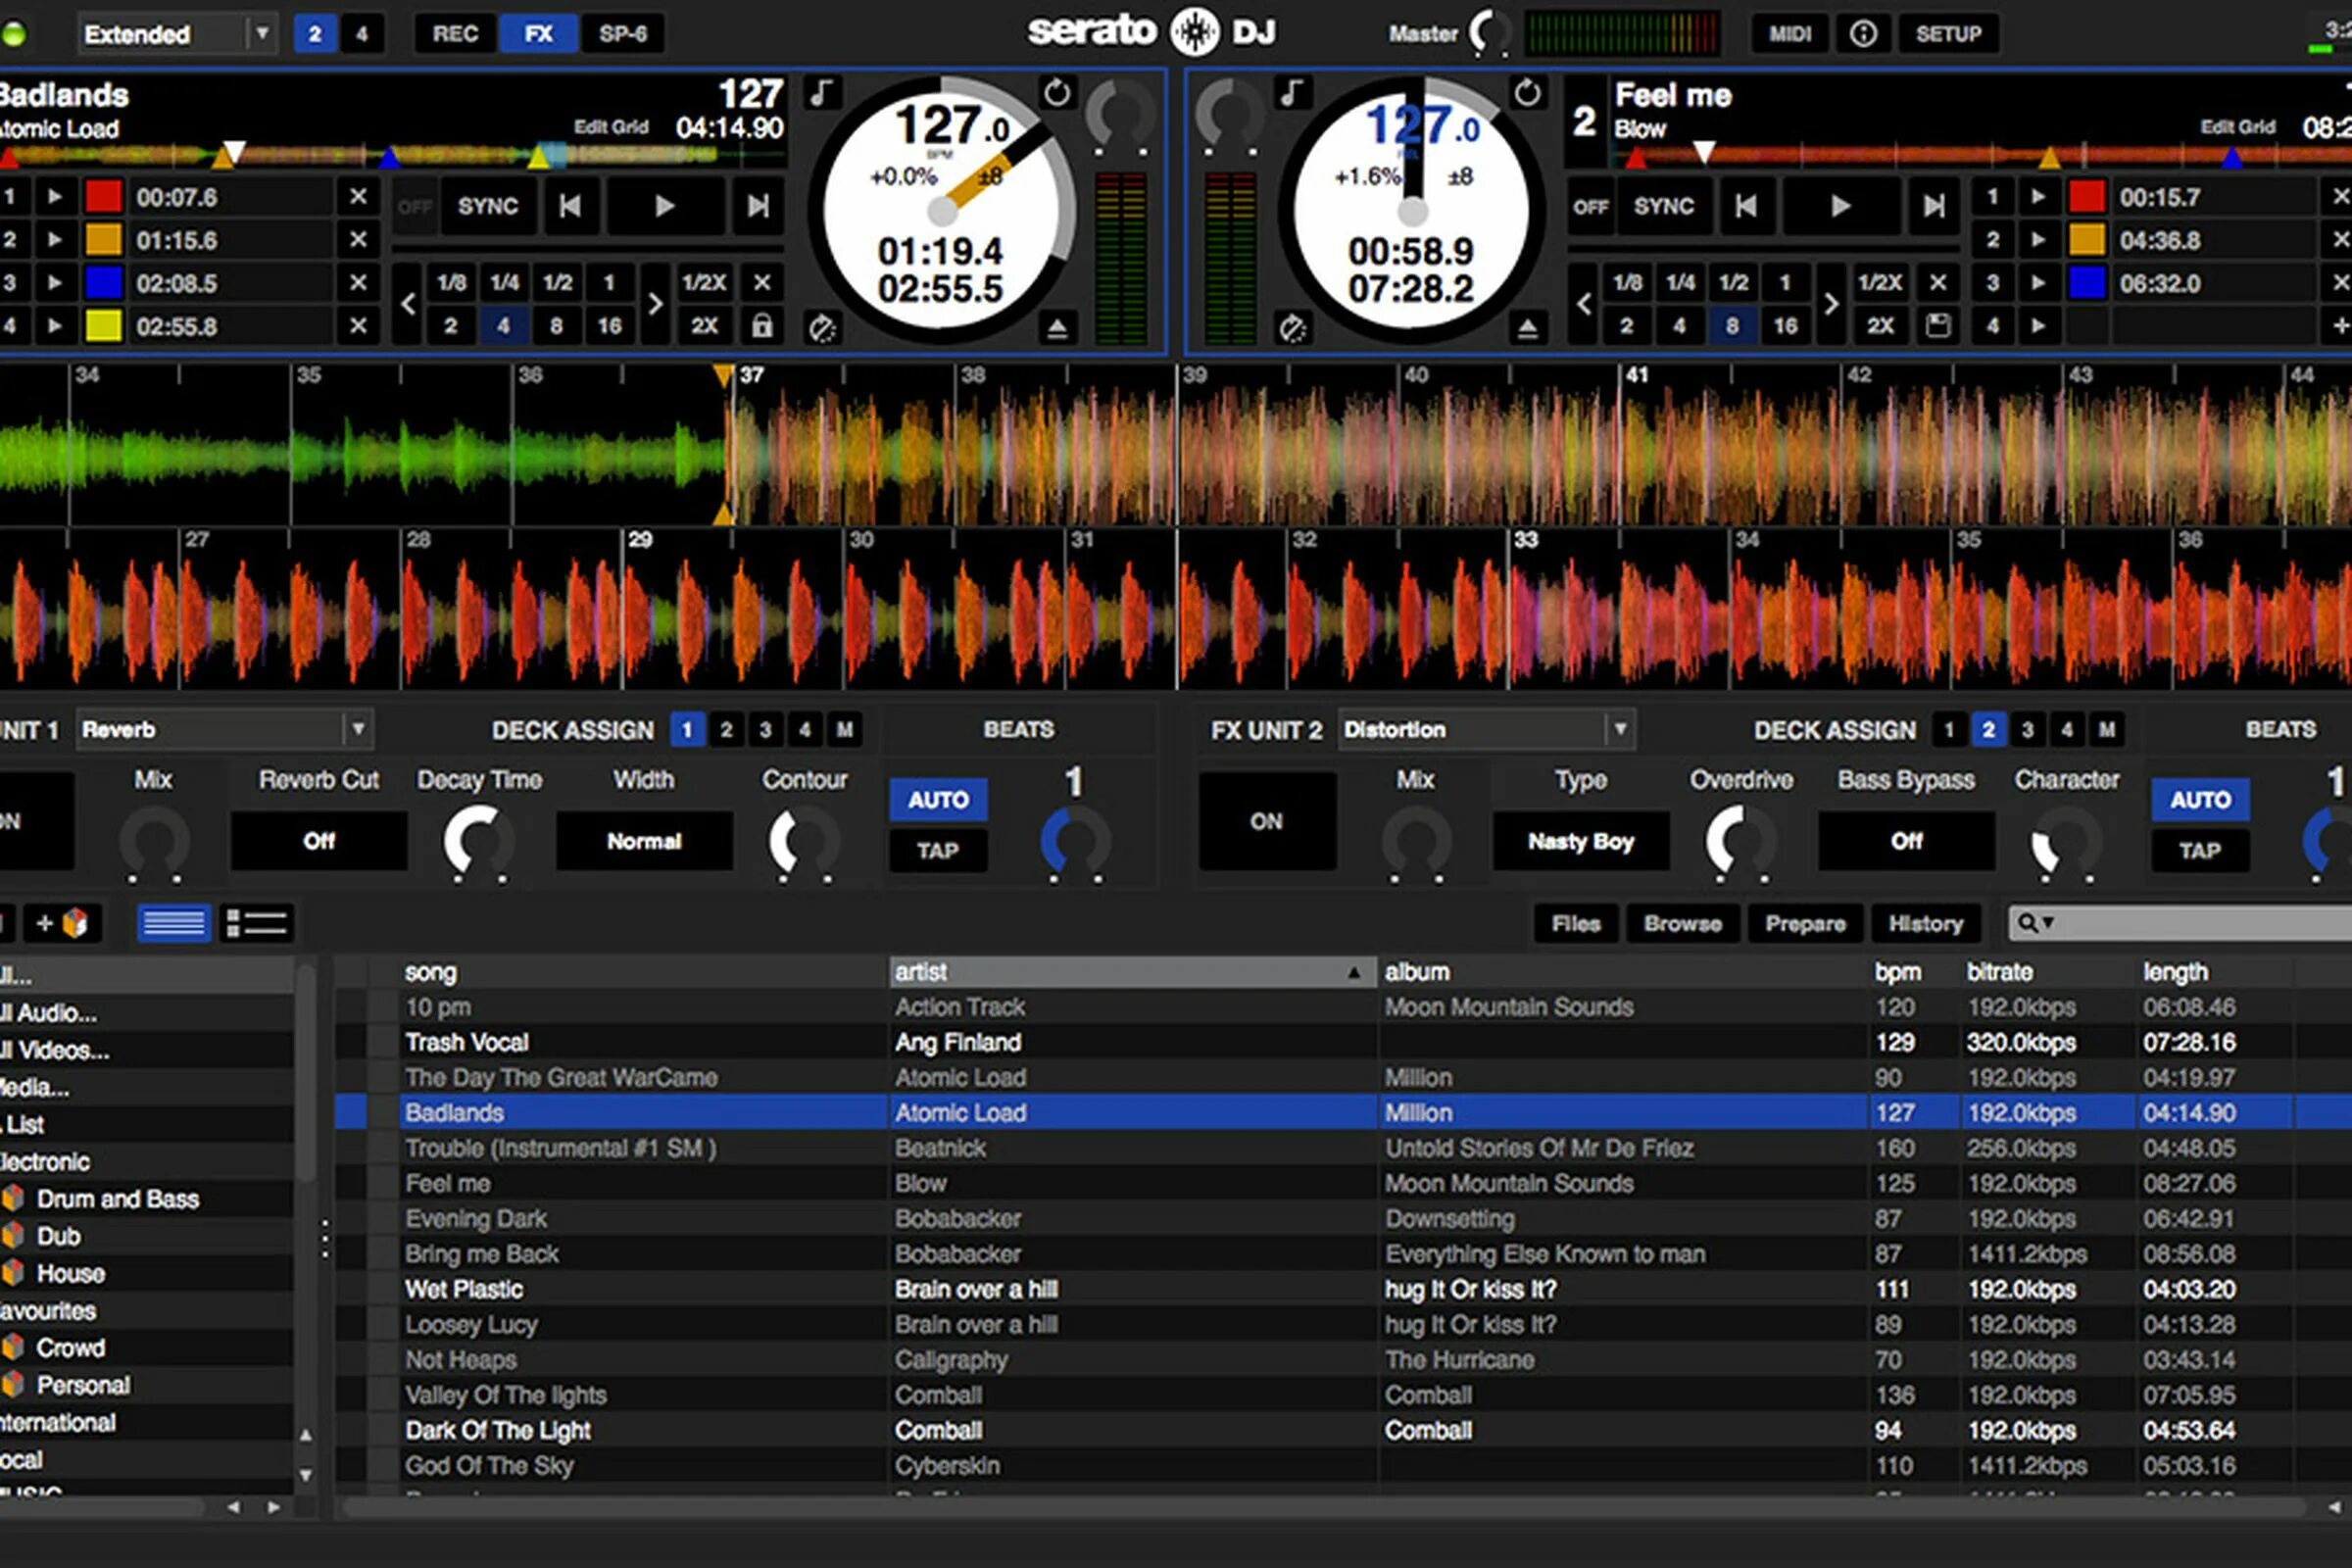This screenshot has width=2352, height=1568.
Task: Click the MIDI assign button
Action: 1790,34
